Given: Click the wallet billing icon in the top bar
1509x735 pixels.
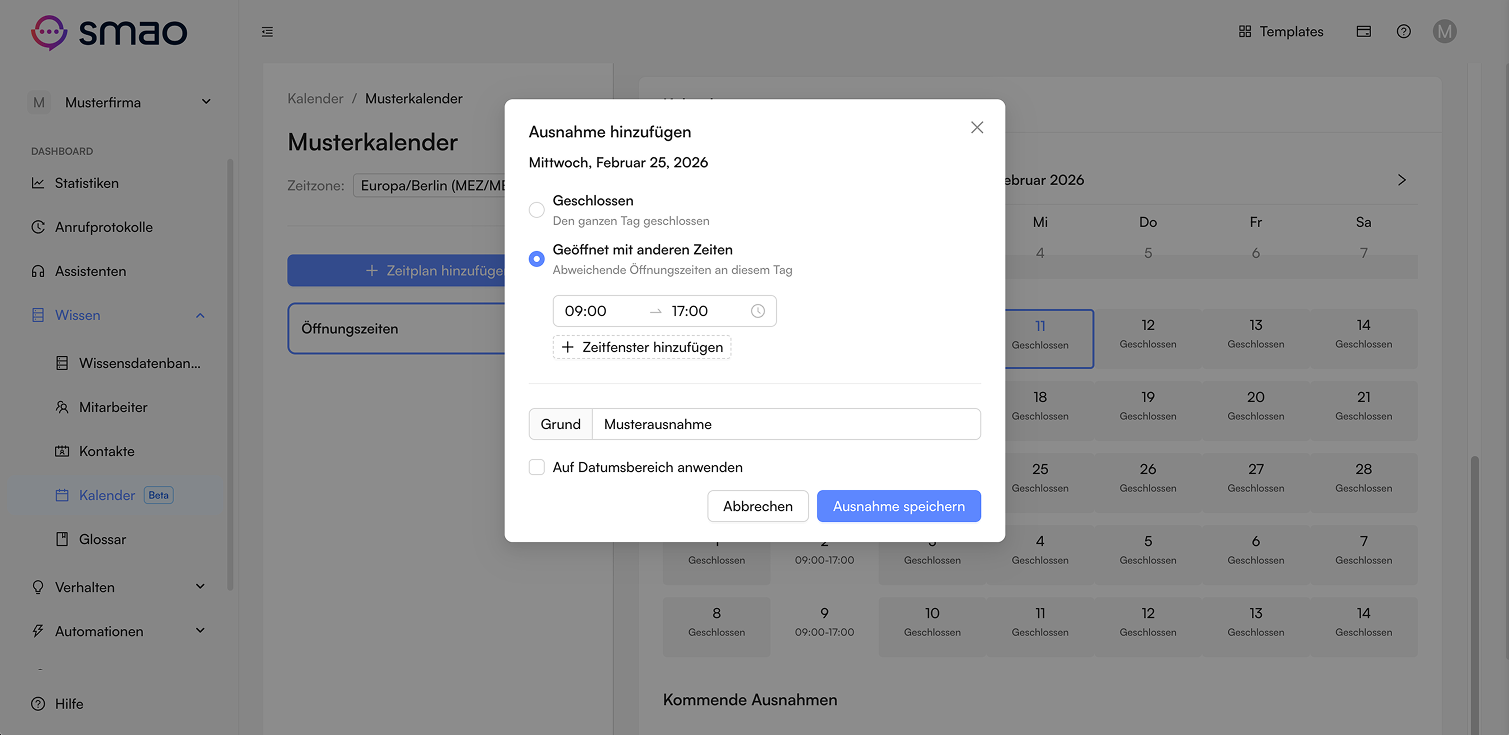Looking at the screenshot, I should click(x=1363, y=31).
